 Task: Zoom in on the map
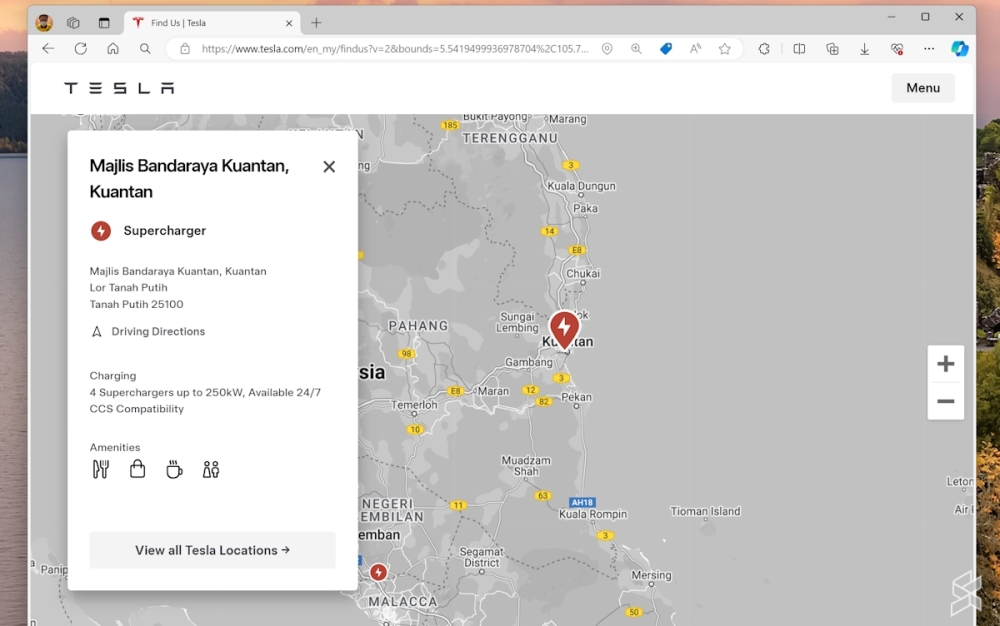click(946, 364)
